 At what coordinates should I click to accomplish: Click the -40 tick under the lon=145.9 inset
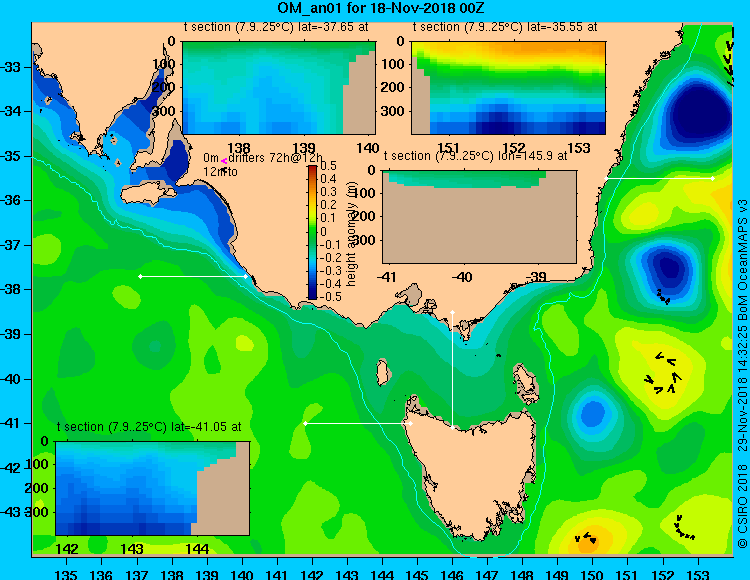[x=461, y=277]
